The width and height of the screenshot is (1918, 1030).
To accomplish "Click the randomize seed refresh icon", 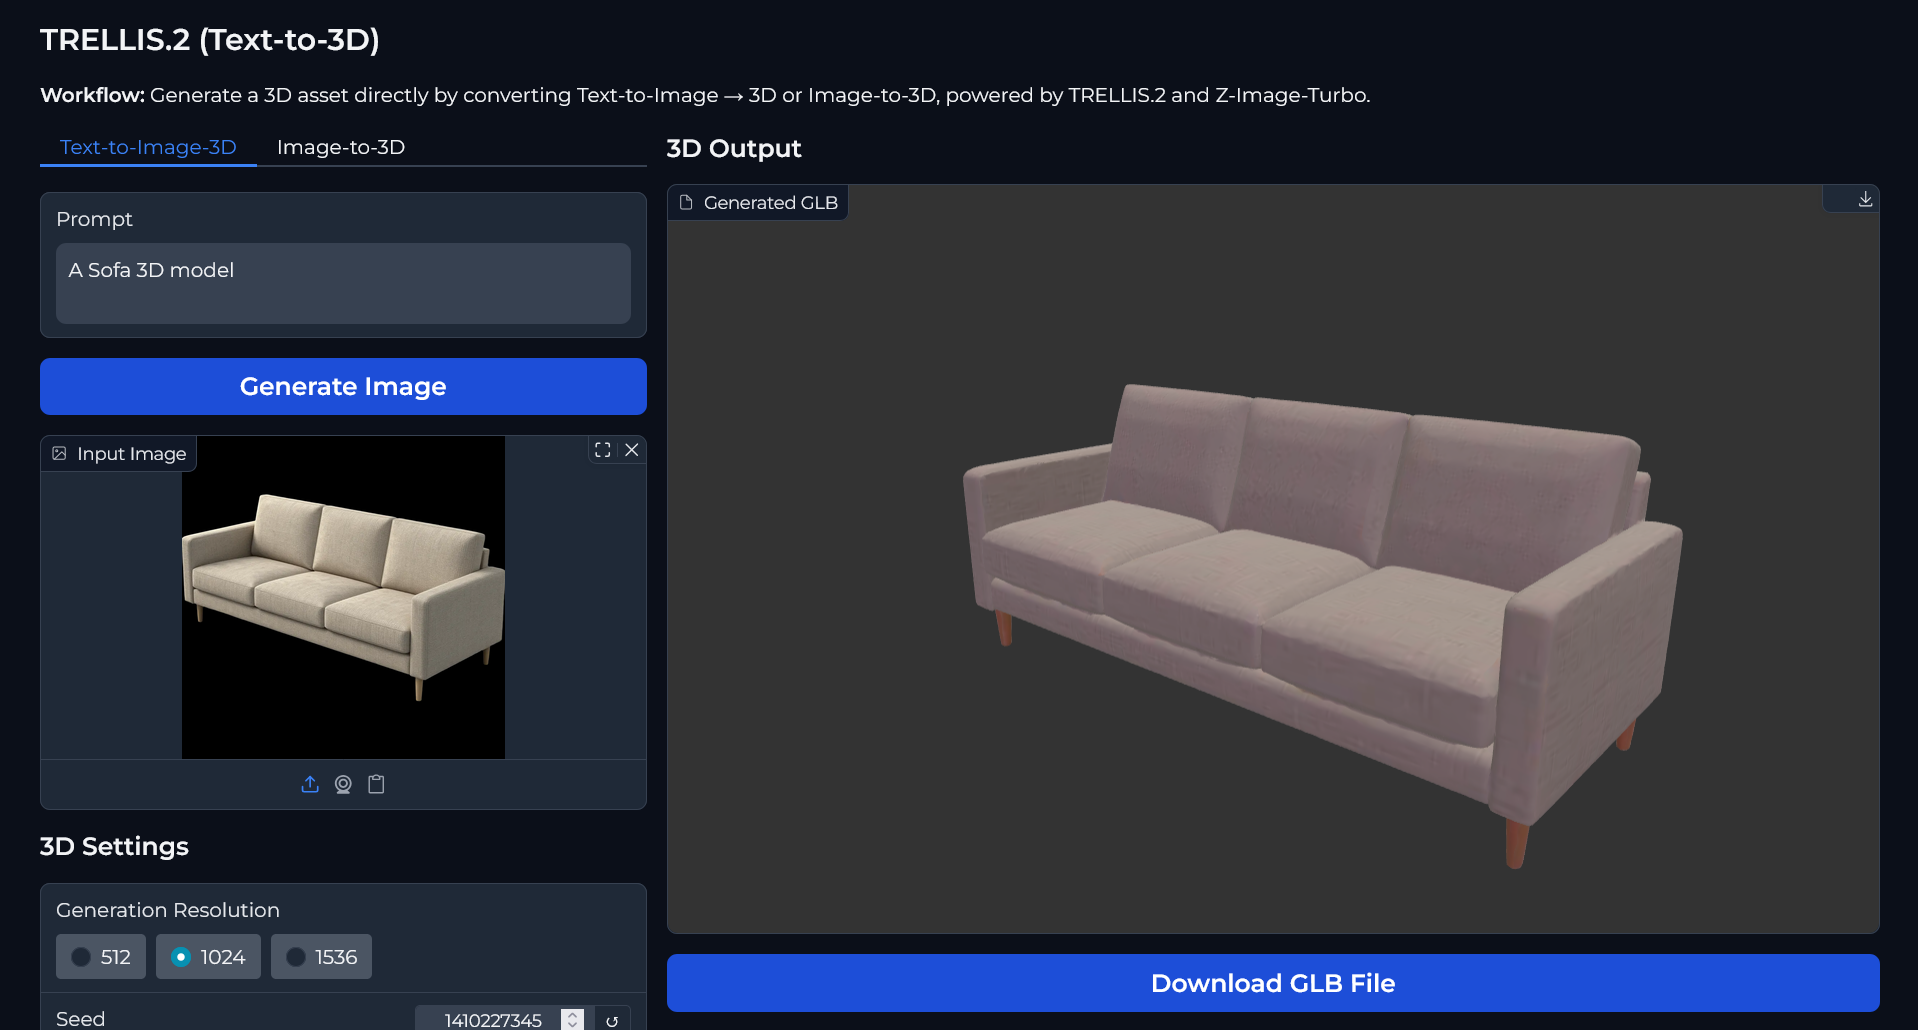I will [x=612, y=1021].
